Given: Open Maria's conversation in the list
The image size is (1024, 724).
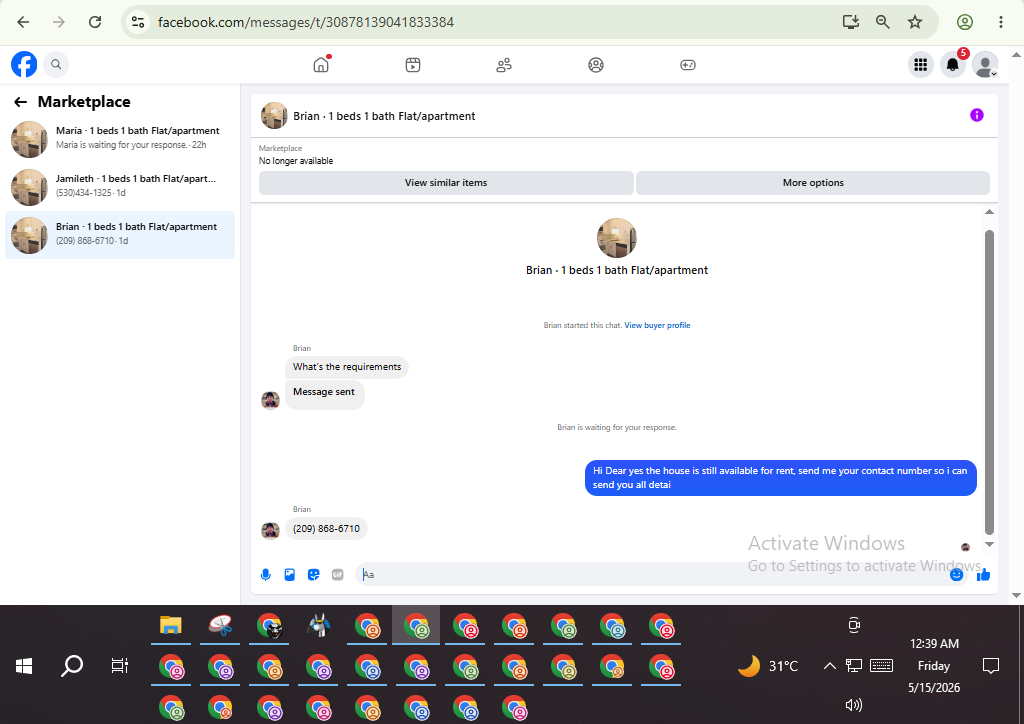Looking at the screenshot, I should click(x=120, y=138).
